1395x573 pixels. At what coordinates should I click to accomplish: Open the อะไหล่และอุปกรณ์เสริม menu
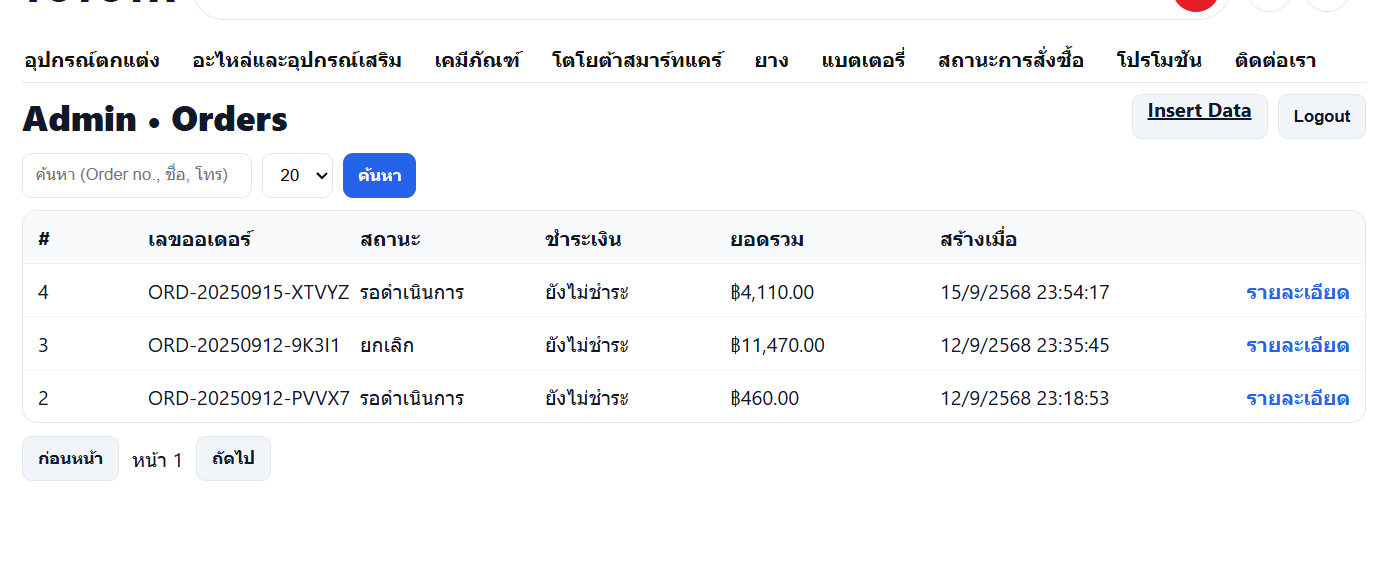(x=297, y=60)
